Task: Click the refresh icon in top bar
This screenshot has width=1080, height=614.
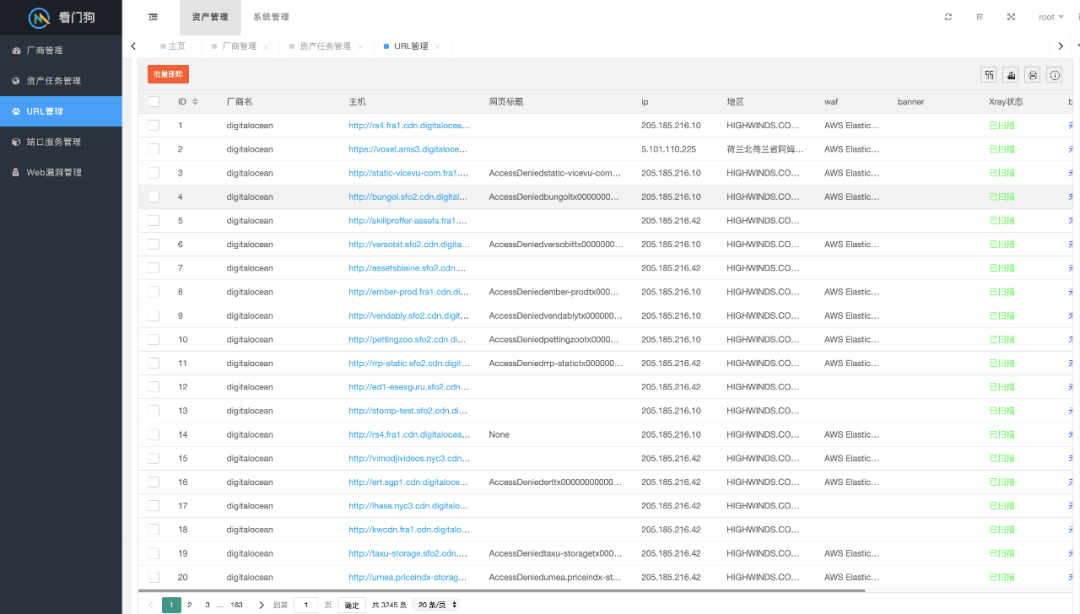Action: click(x=948, y=17)
